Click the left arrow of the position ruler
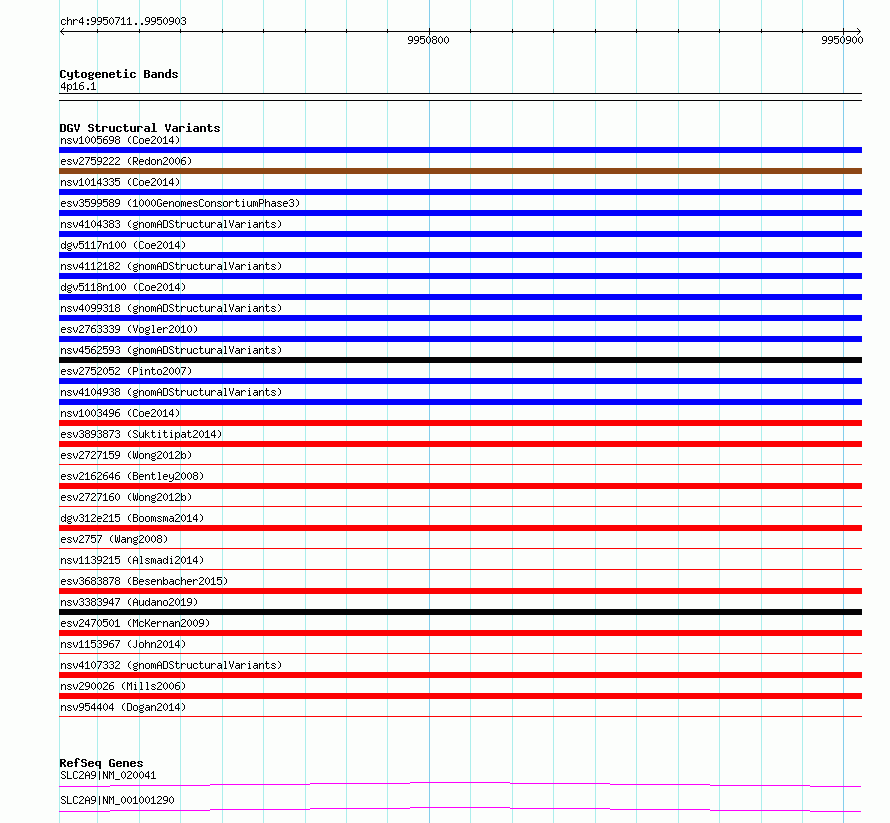The height and width of the screenshot is (823, 890). tap(62, 32)
